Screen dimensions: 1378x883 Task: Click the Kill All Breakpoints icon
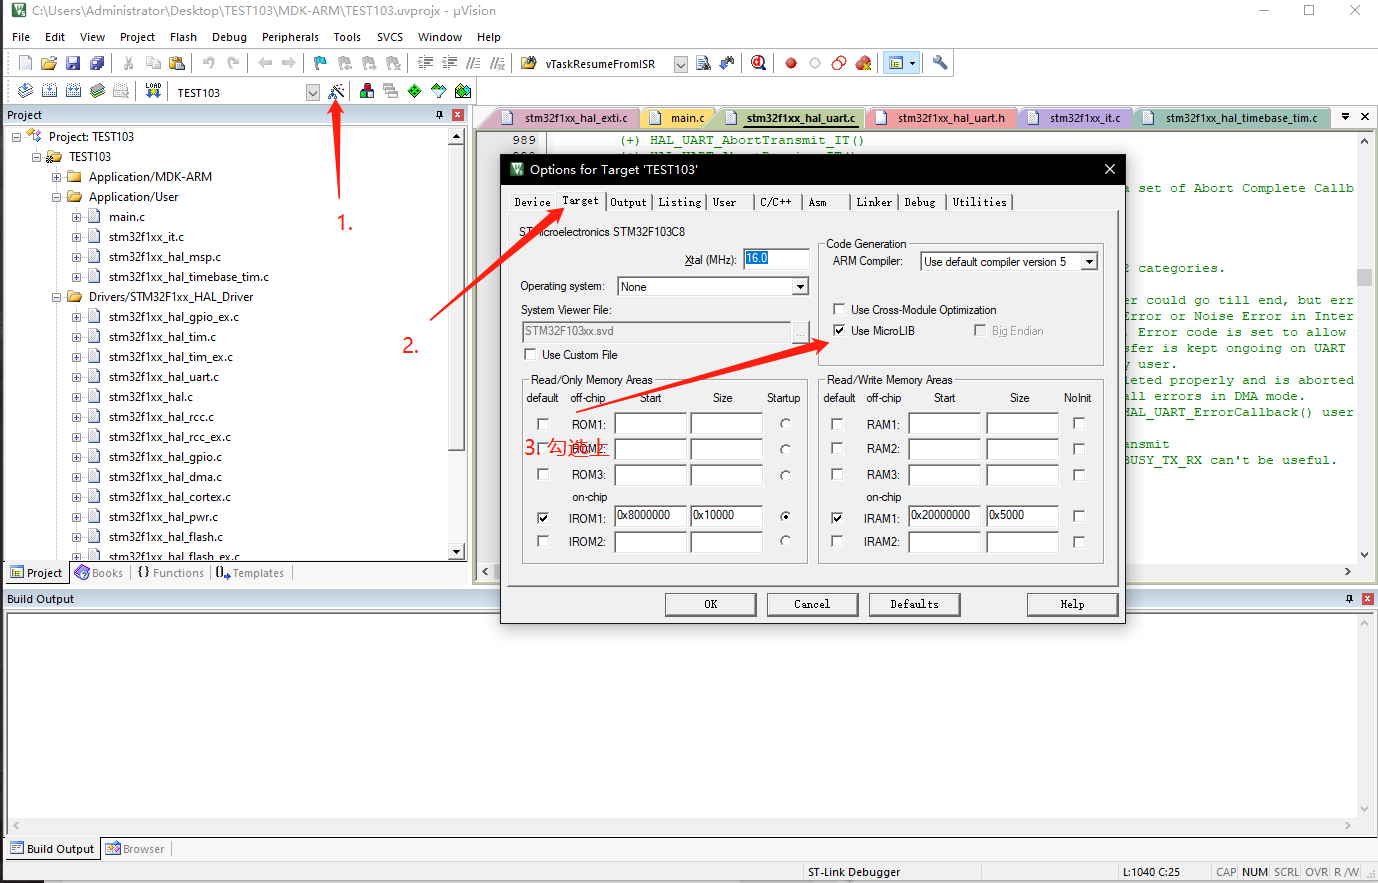tap(863, 63)
